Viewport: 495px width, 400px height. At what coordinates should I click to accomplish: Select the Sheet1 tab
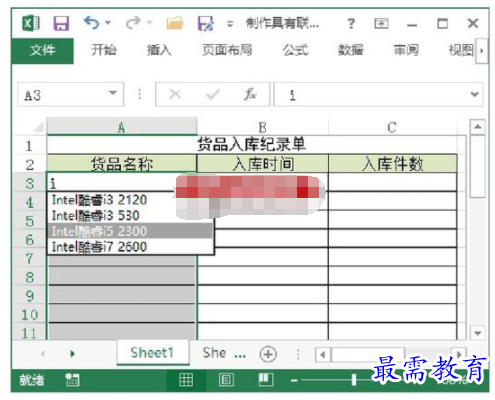(x=152, y=353)
